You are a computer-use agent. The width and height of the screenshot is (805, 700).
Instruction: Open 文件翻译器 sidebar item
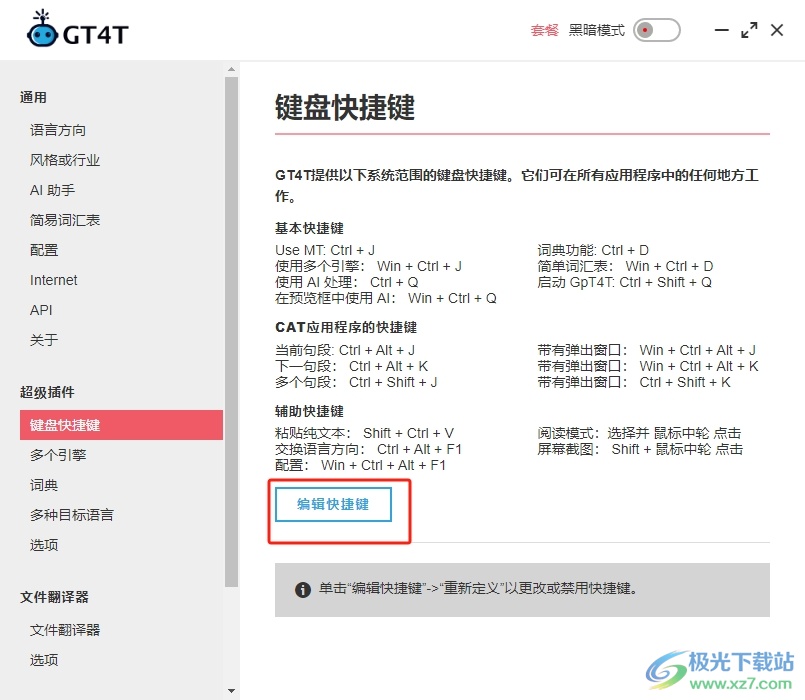[65, 630]
